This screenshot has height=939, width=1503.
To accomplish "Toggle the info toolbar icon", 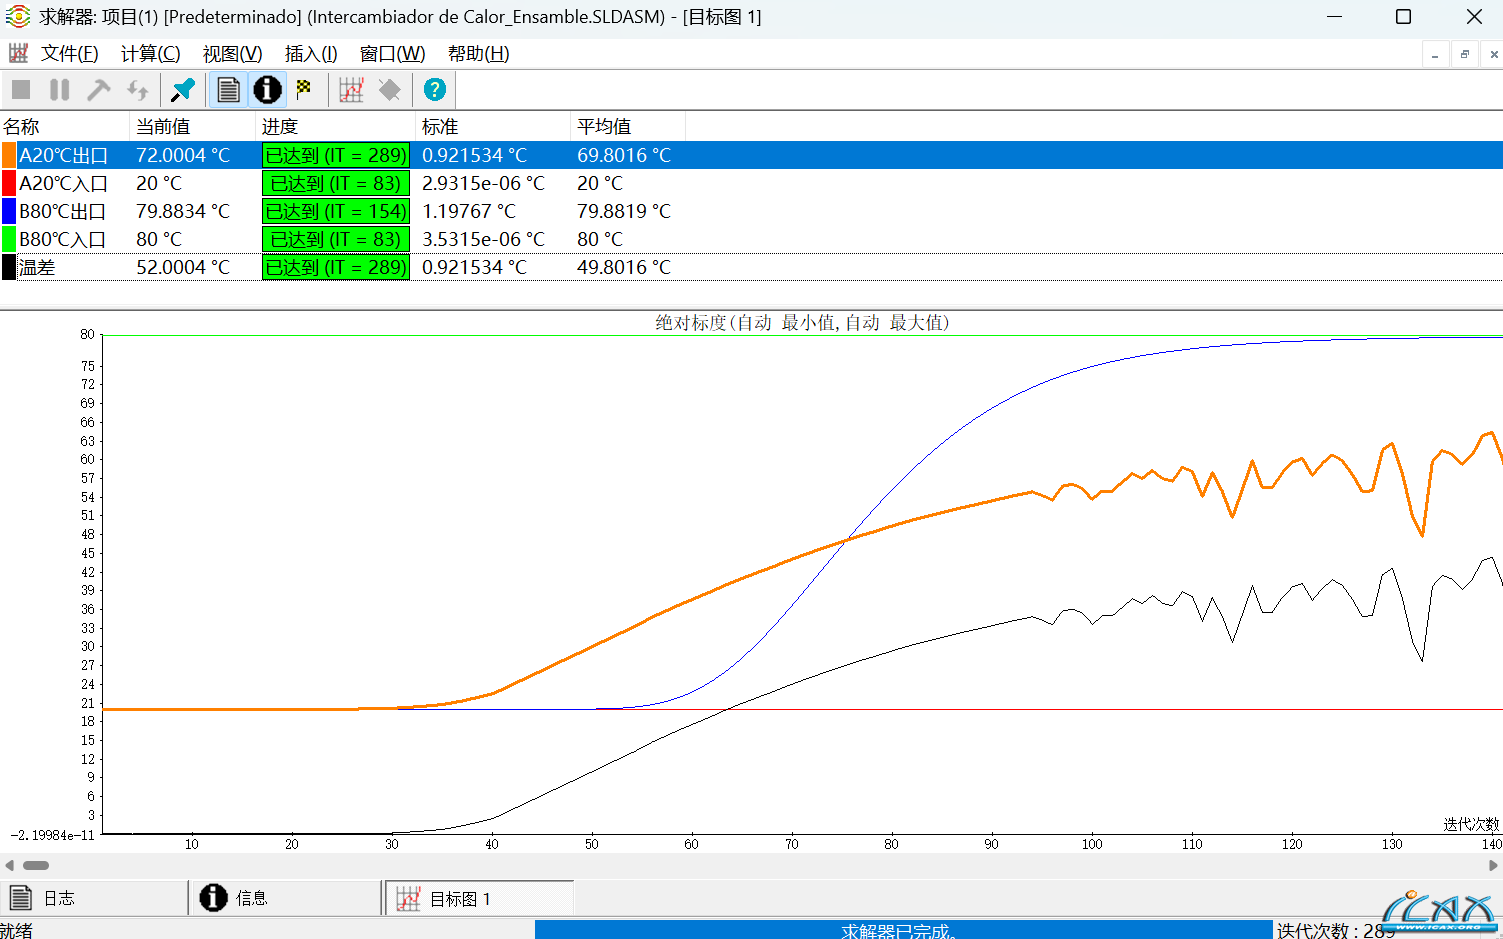I will click(267, 90).
